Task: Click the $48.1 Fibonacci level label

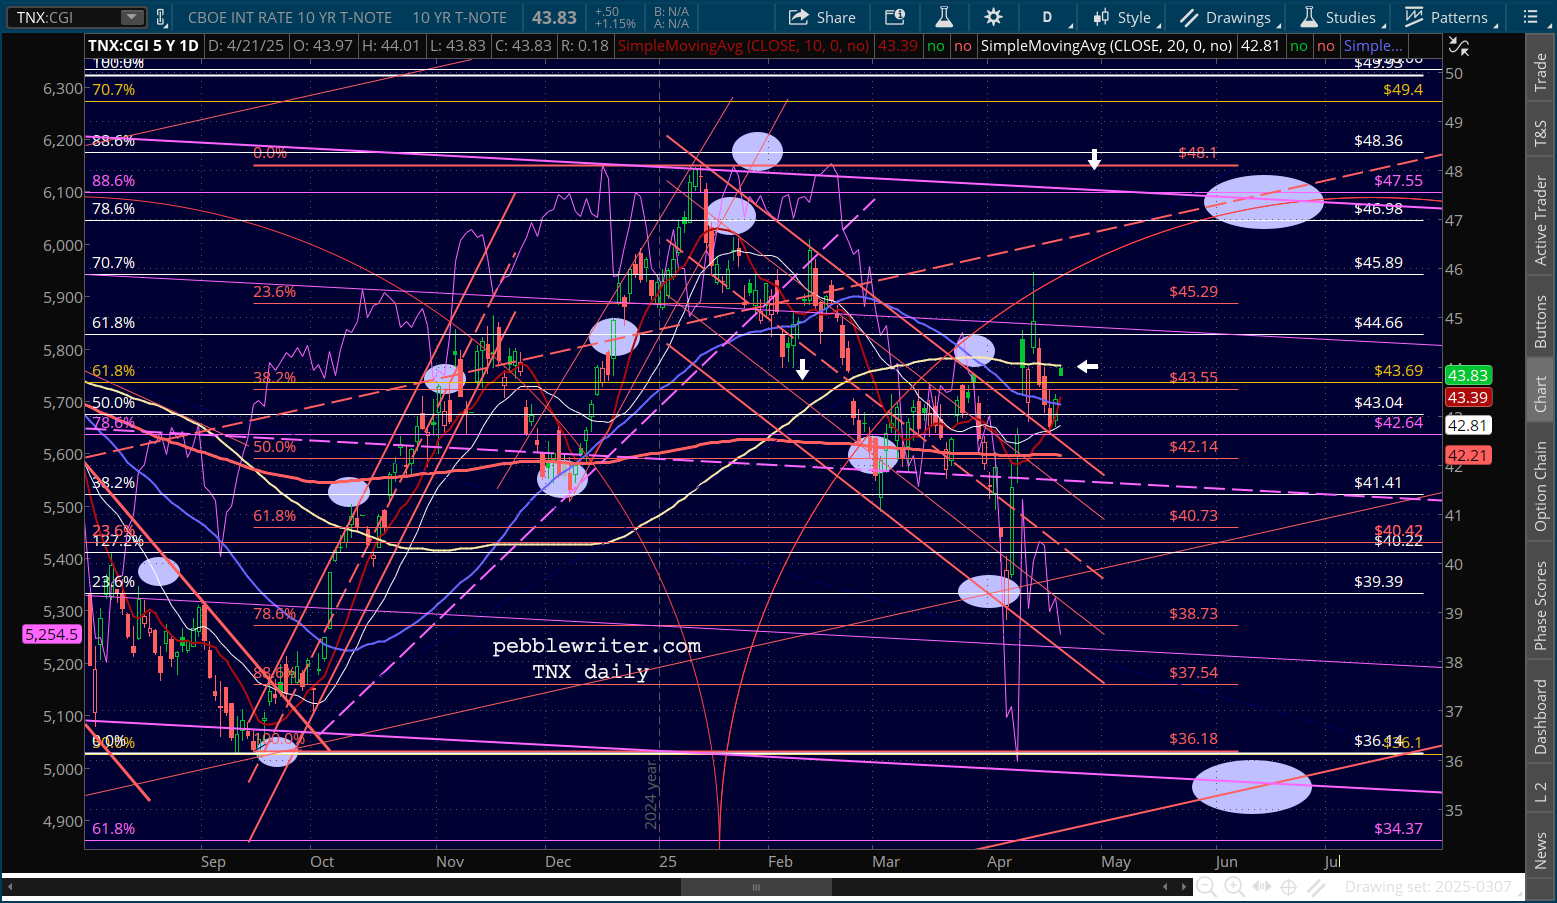Action: coord(1198,153)
